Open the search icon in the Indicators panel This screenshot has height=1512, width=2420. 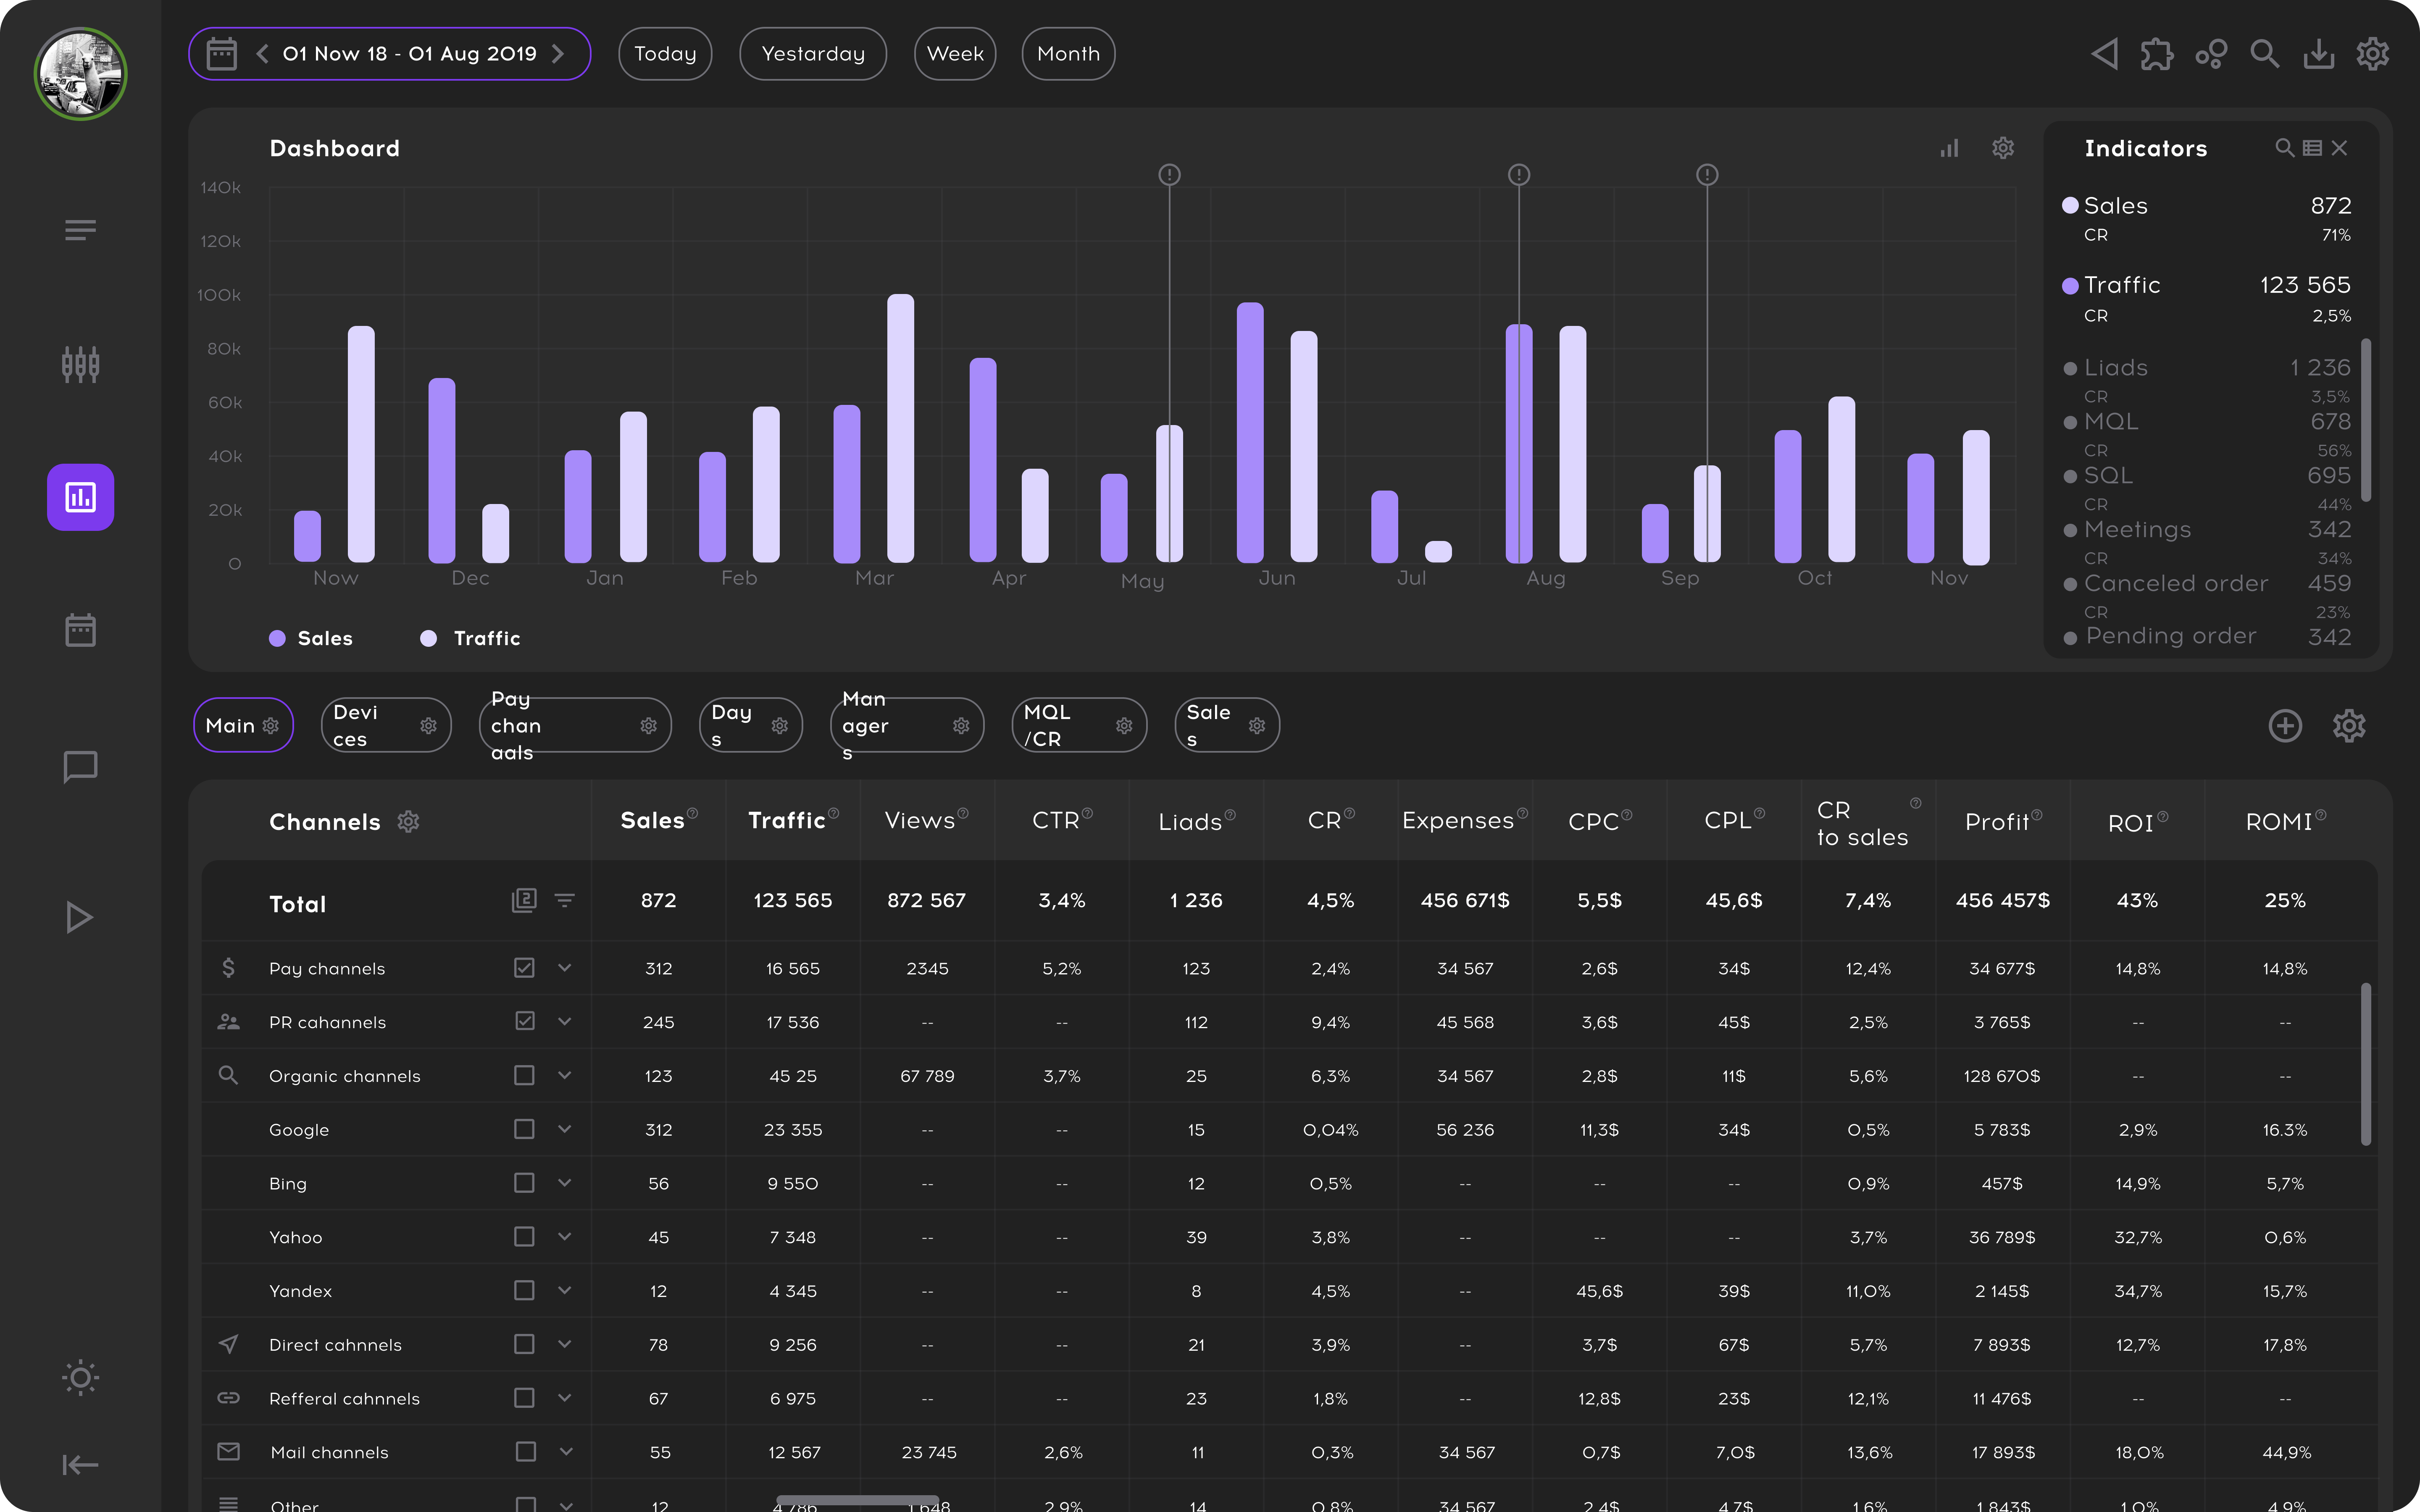[x=2285, y=147]
